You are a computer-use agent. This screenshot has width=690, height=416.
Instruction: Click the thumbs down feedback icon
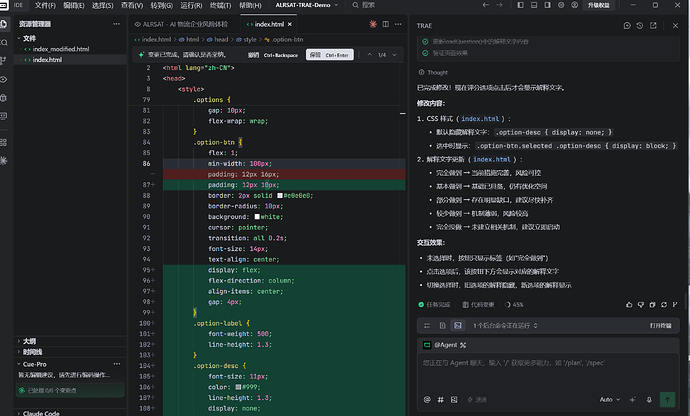(641, 305)
